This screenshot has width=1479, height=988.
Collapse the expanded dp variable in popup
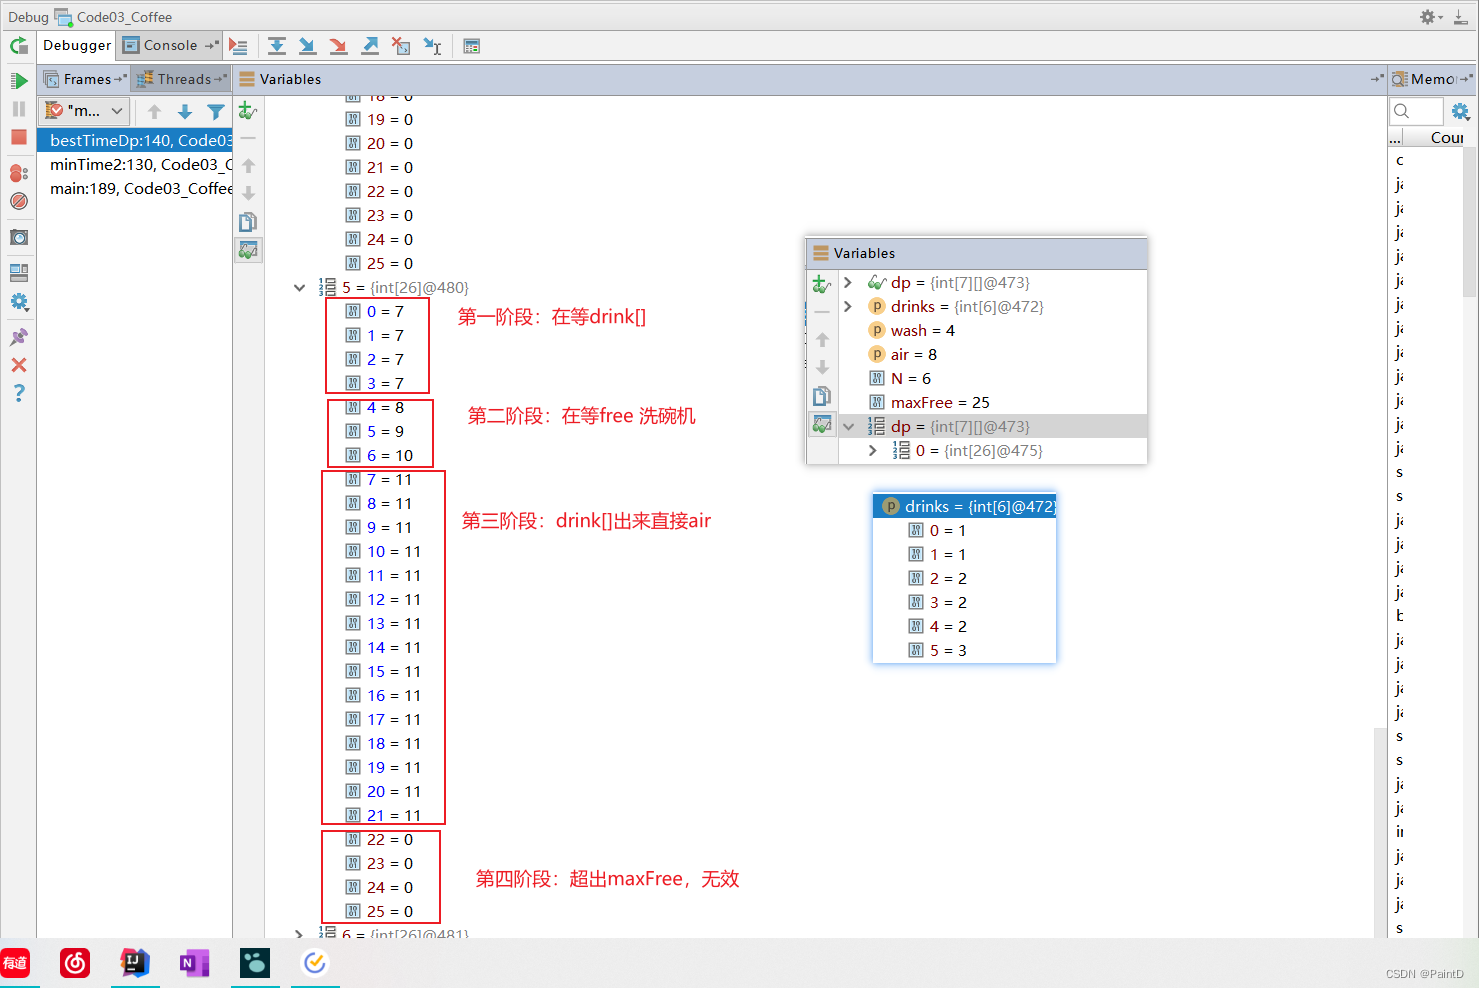pyautogui.click(x=848, y=426)
